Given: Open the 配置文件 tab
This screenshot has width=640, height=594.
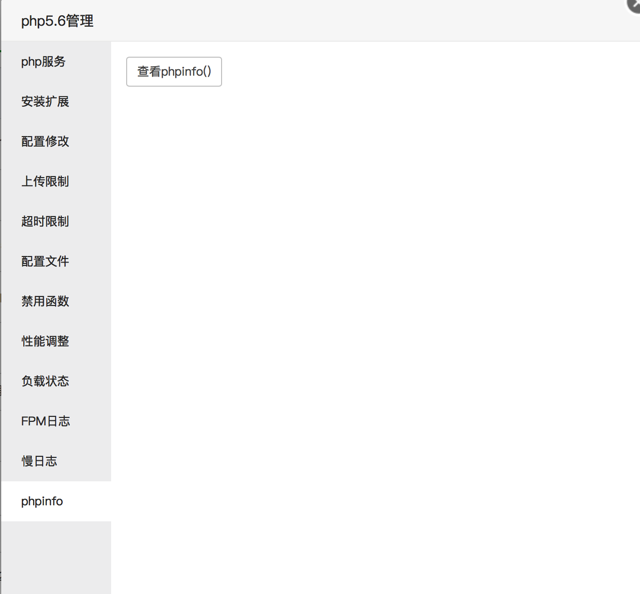Looking at the screenshot, I should tap(56, 261).
